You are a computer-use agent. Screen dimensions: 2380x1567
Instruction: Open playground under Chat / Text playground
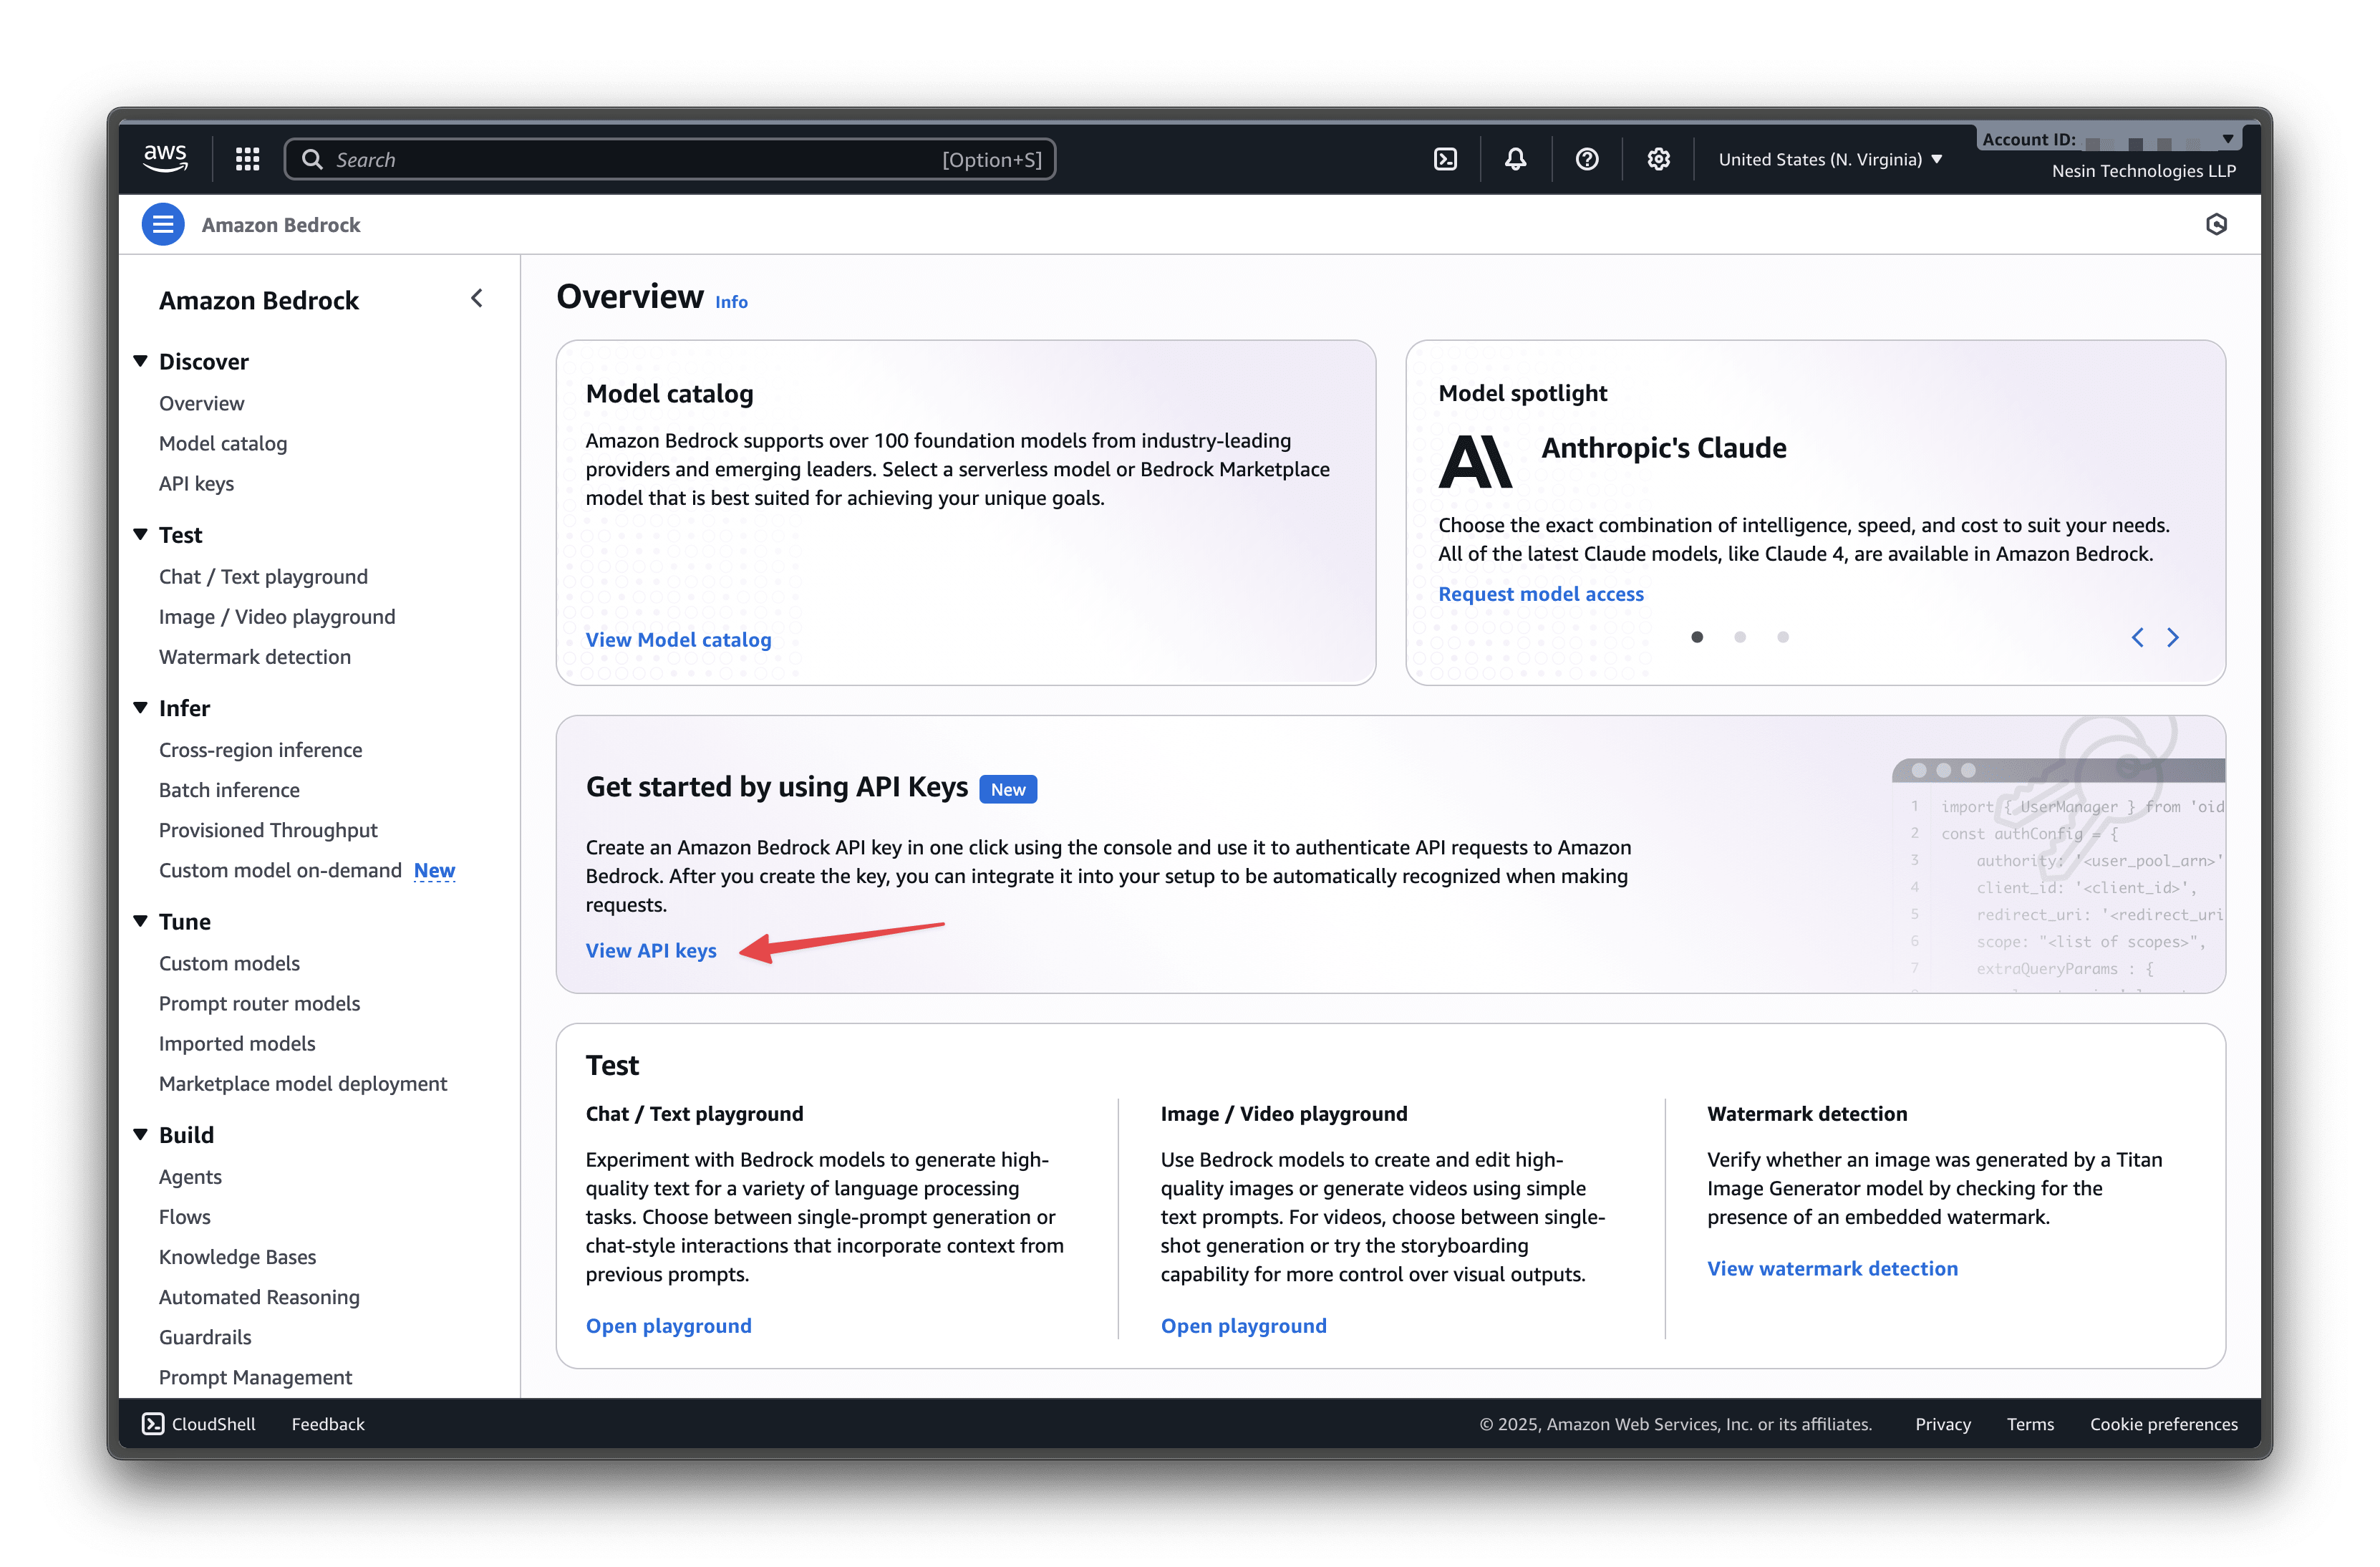pyautogui.click(x=668, y=1325)
